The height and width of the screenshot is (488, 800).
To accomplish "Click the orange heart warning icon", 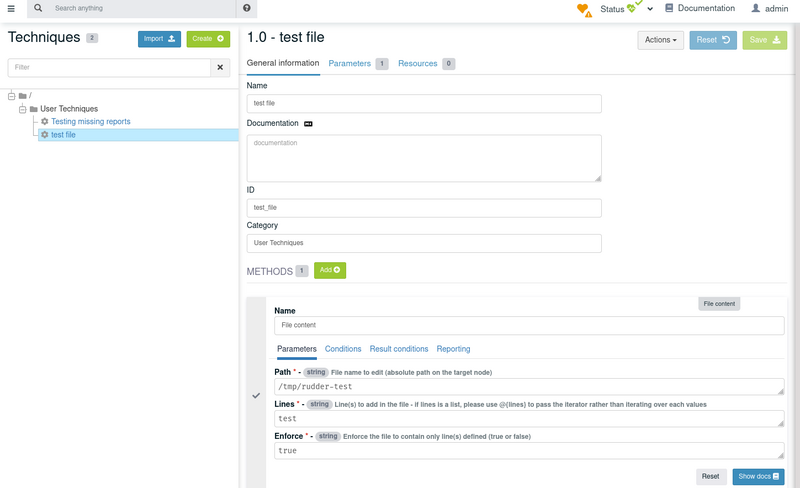I will pos(584,10).
